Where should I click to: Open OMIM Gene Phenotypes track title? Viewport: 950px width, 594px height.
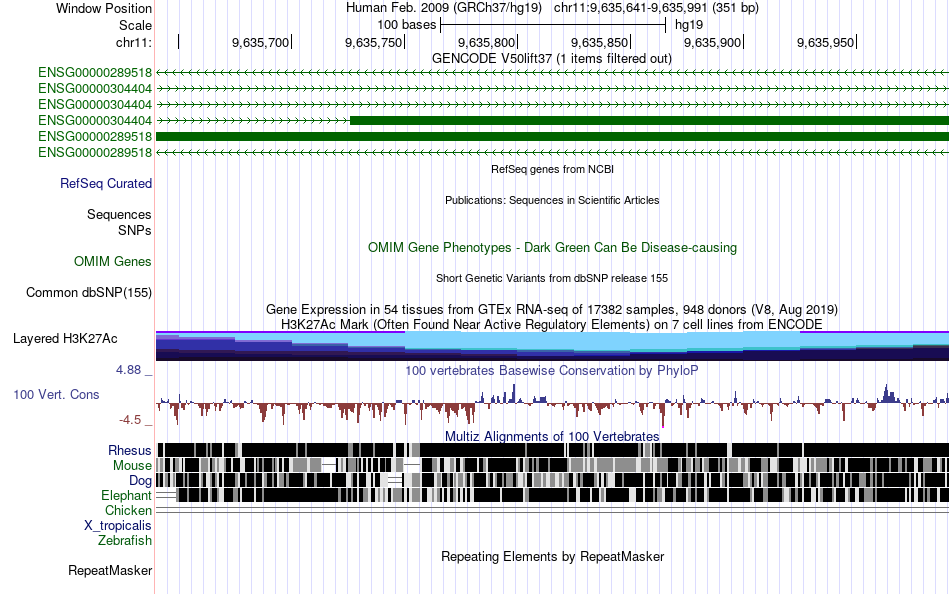[553, 247]
